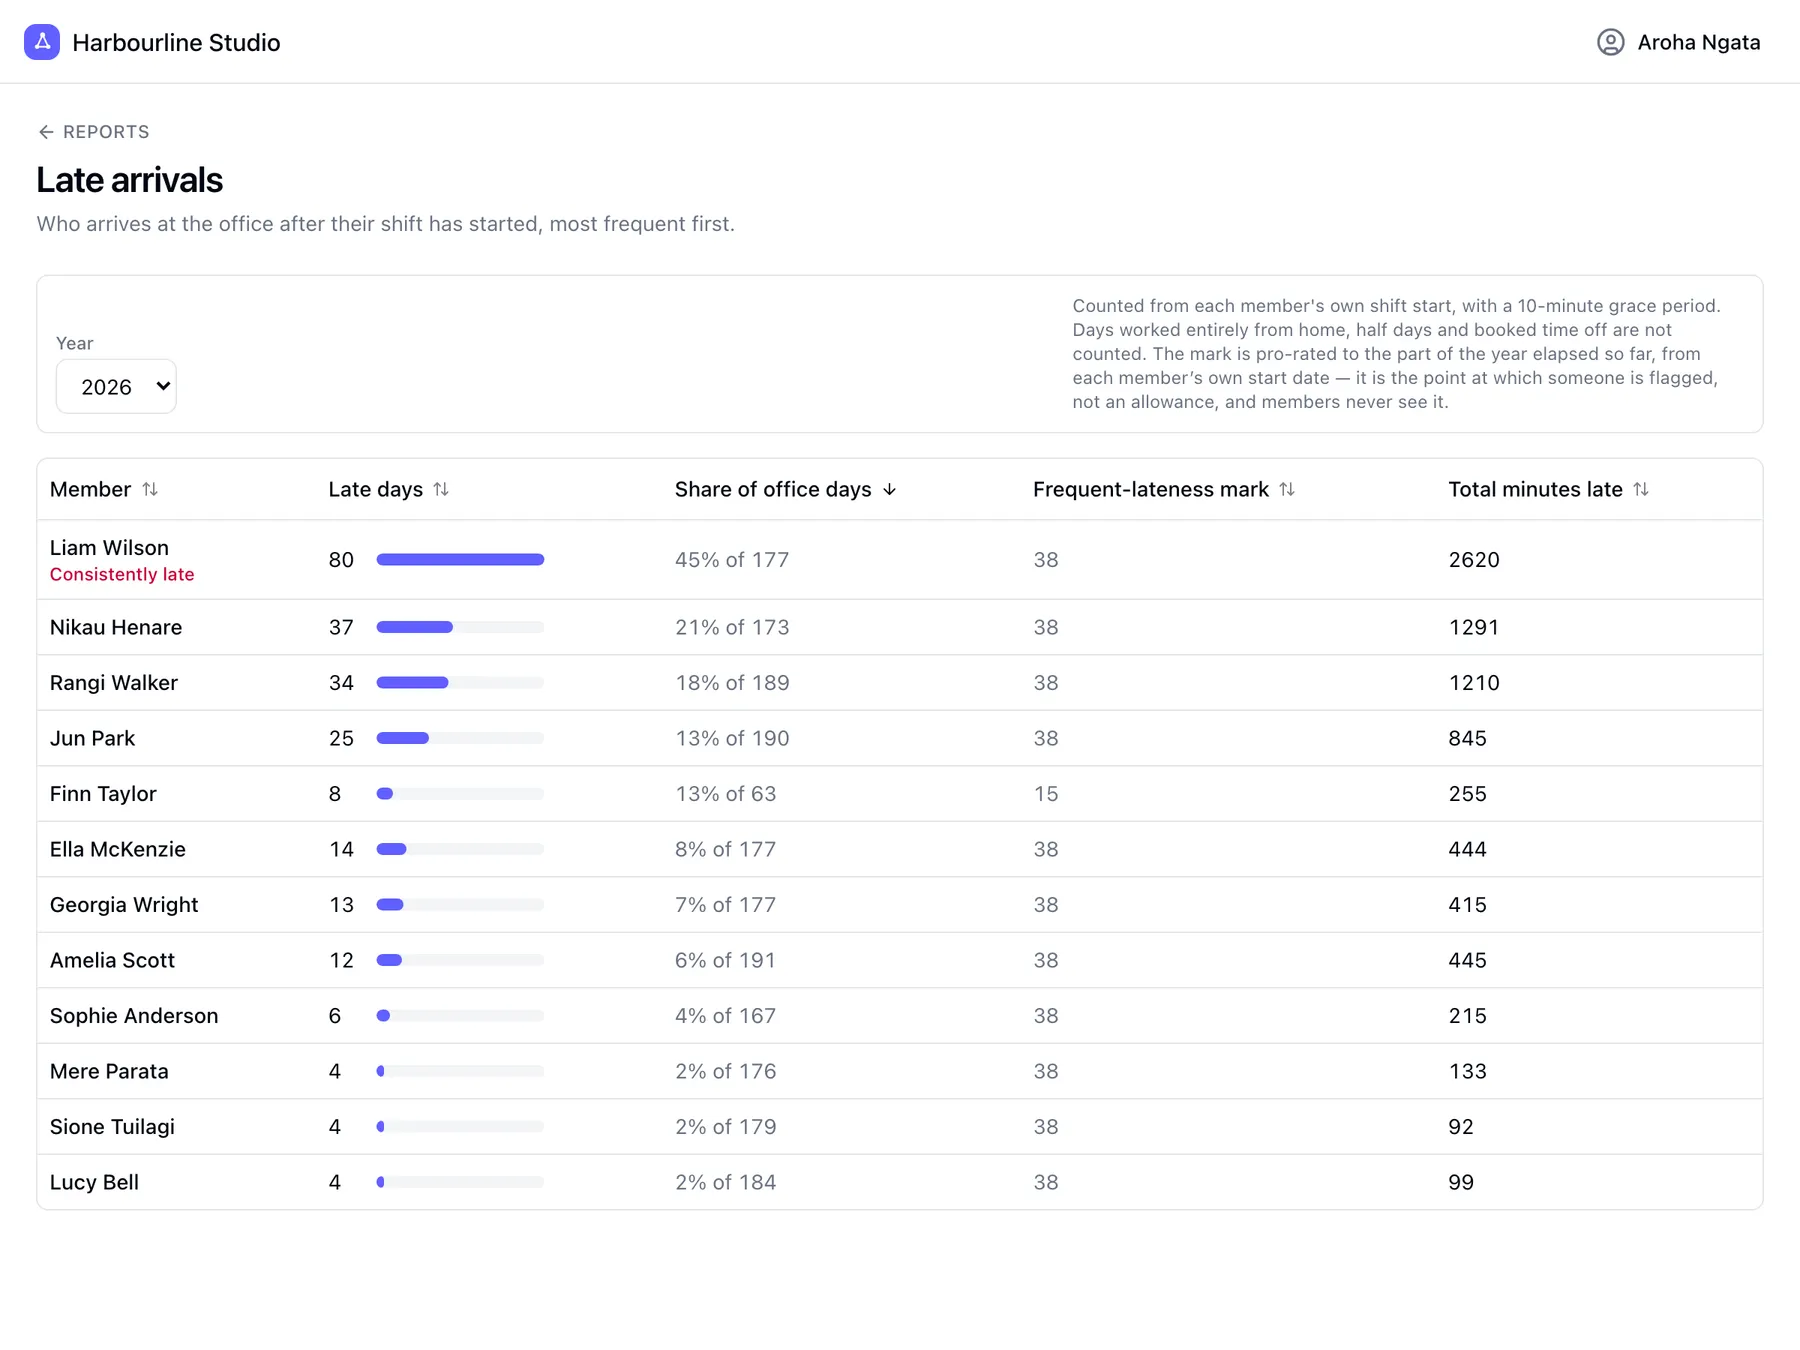Click total minutes value 845
This screenshot has width=1800, height=1350.
coord(1467,738)
